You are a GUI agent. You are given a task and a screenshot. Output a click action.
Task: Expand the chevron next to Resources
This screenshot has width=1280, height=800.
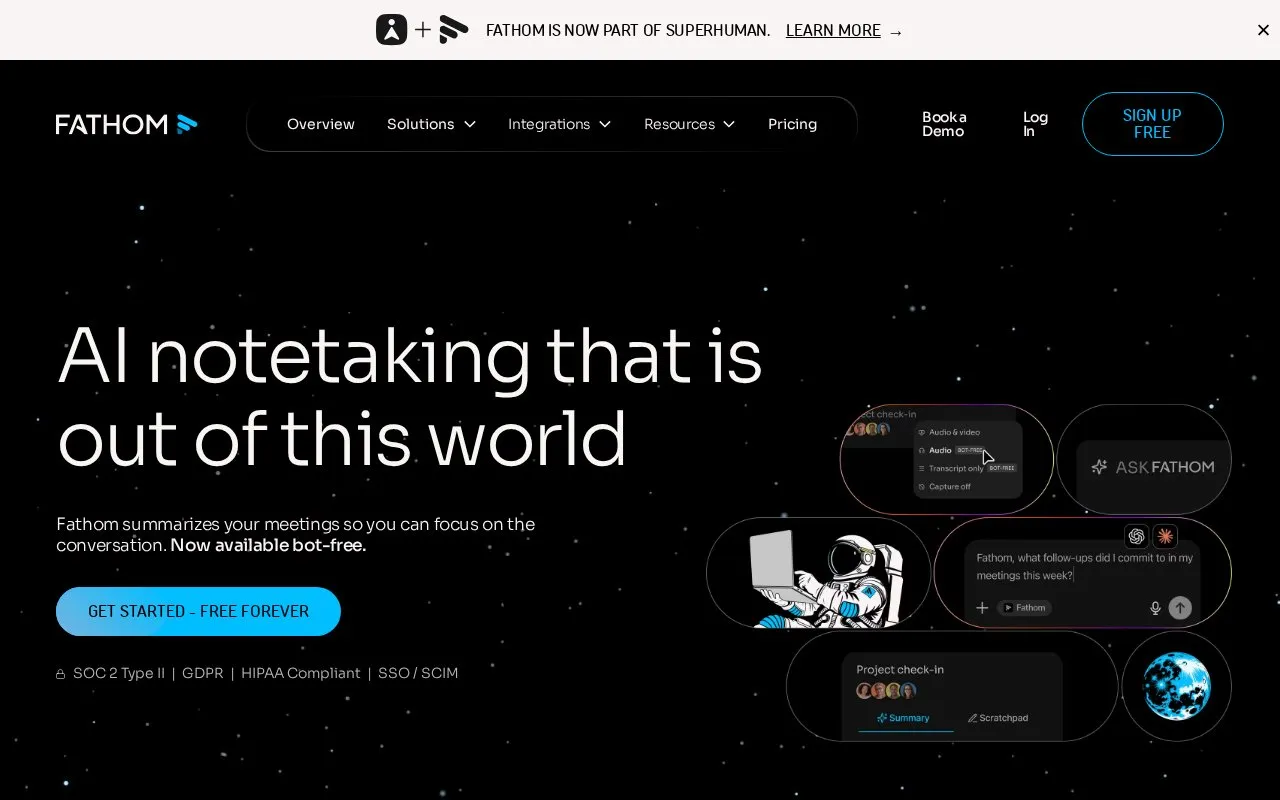729,124
